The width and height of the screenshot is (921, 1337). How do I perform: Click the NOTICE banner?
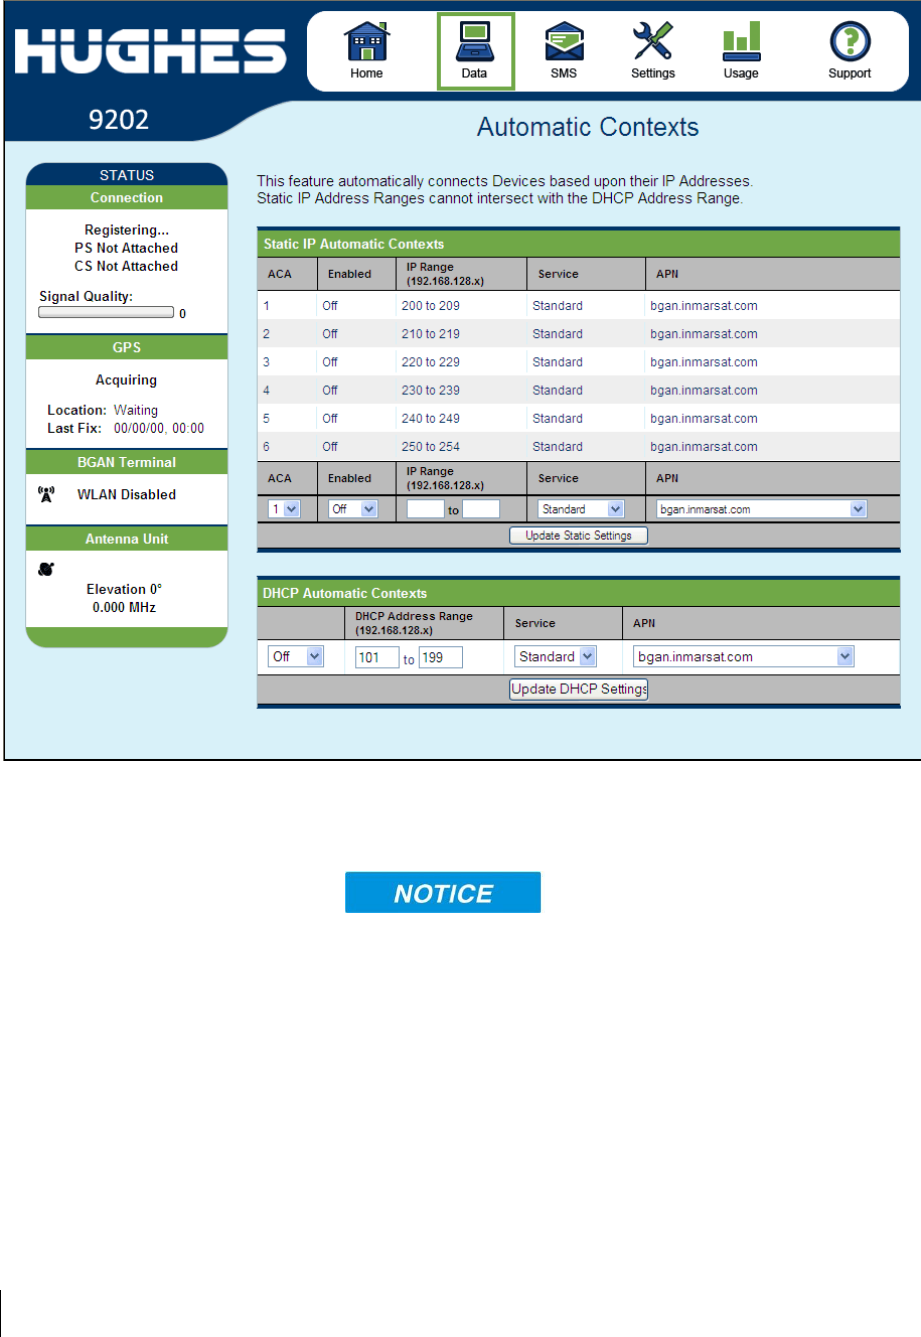point(443,892)
